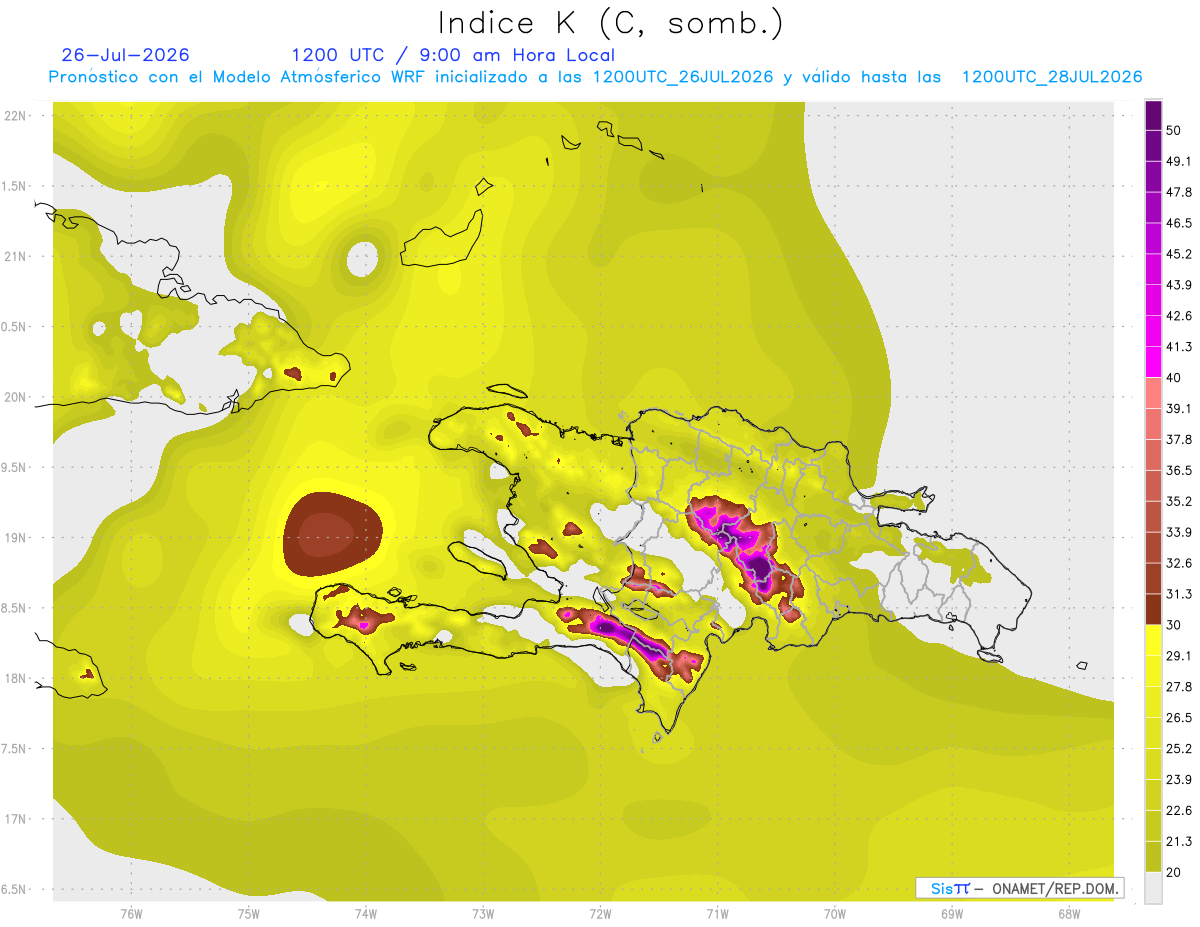
Task: Click the "73W" longitude label
Action: point(483,914)
